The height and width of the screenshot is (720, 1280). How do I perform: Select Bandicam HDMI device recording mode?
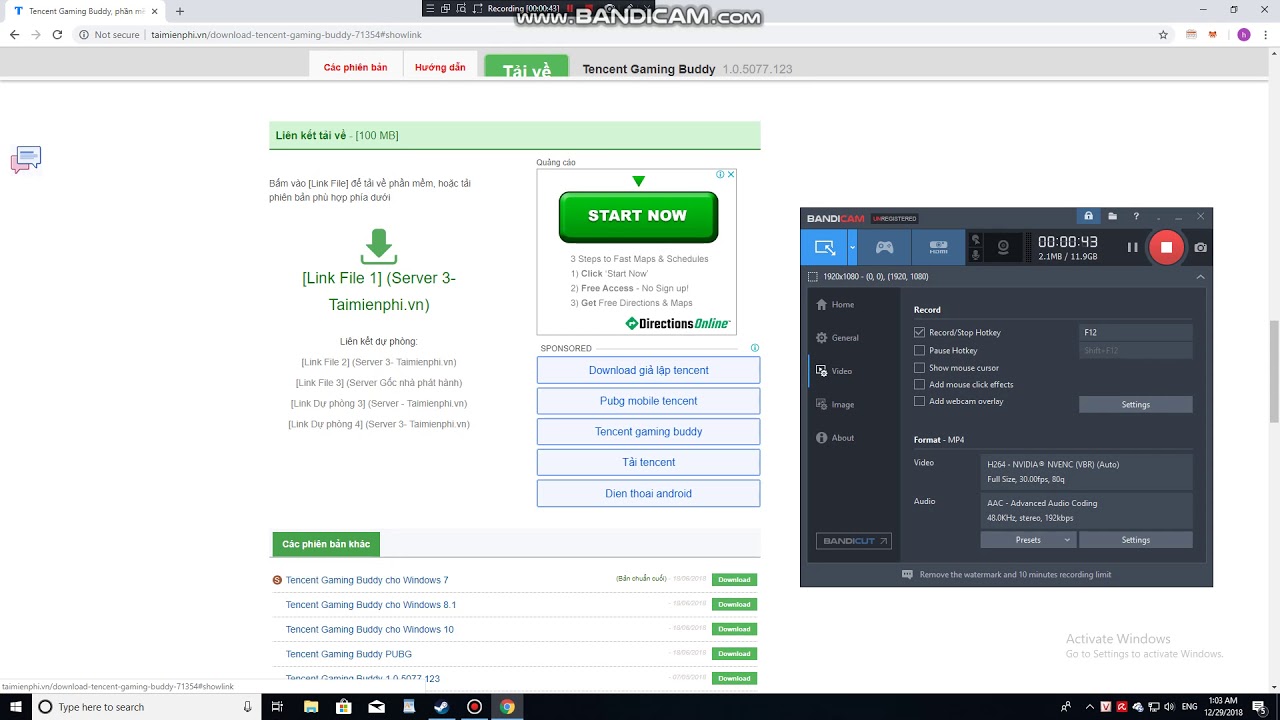click(x=938, y=247)
